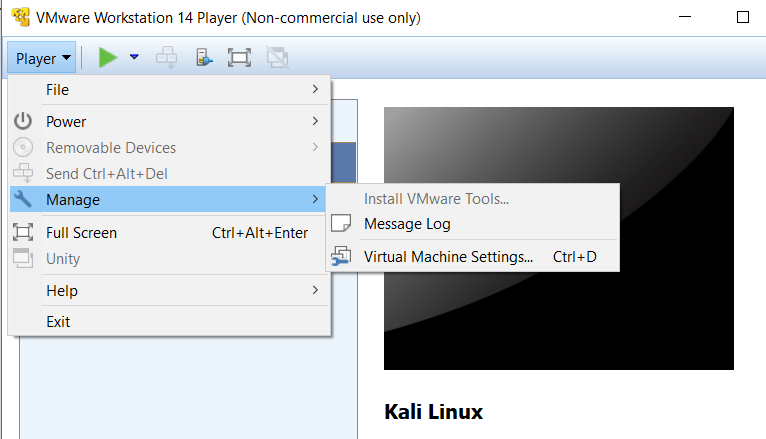Expand the Removable Devices submenu arrow
Image resolution: width=766 pixels, height=439 pixels.
(315, 147)
